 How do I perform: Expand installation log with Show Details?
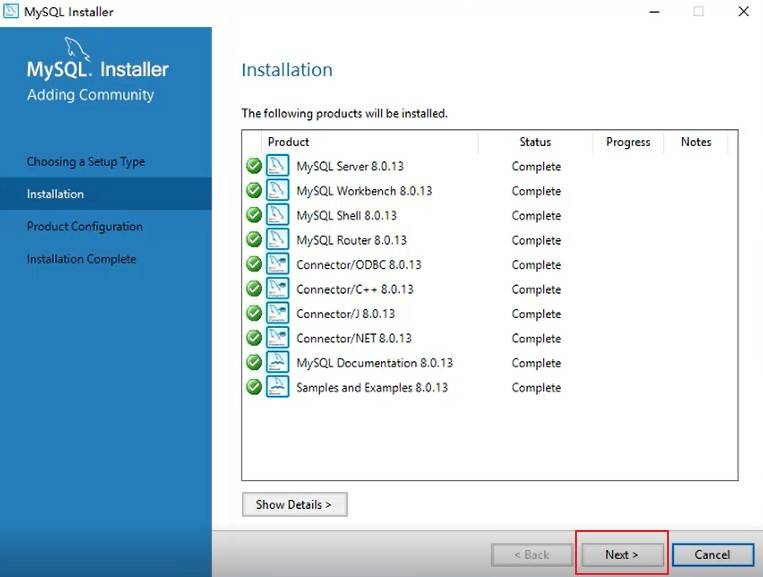click(x=294, y=505)
